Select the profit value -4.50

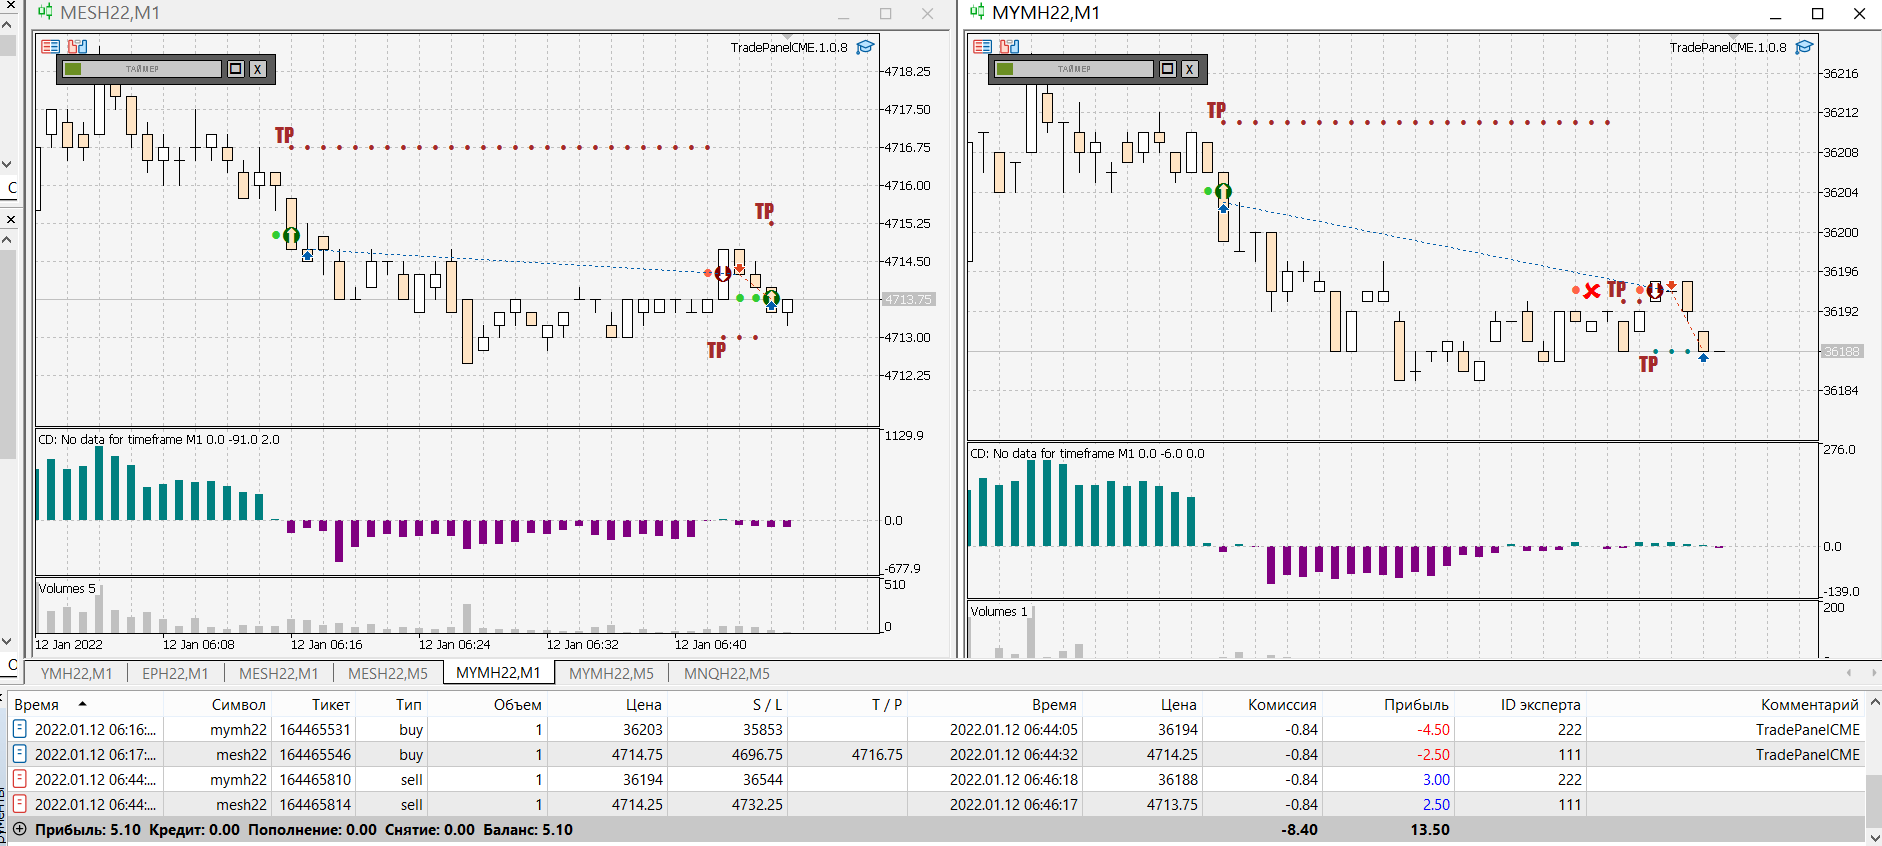(1433, 729)
